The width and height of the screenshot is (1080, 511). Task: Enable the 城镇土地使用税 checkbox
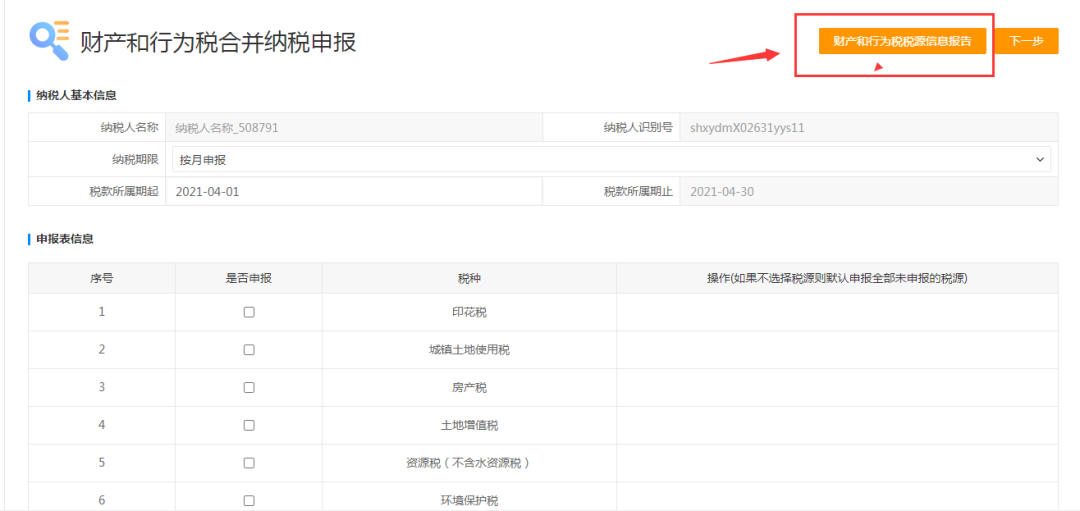point(249,350)
